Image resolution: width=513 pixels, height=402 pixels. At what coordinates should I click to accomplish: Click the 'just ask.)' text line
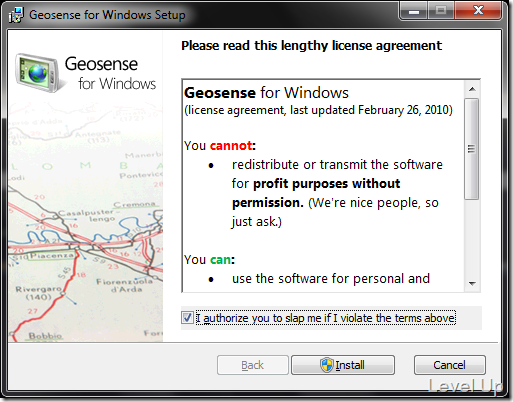pos(257,222)
